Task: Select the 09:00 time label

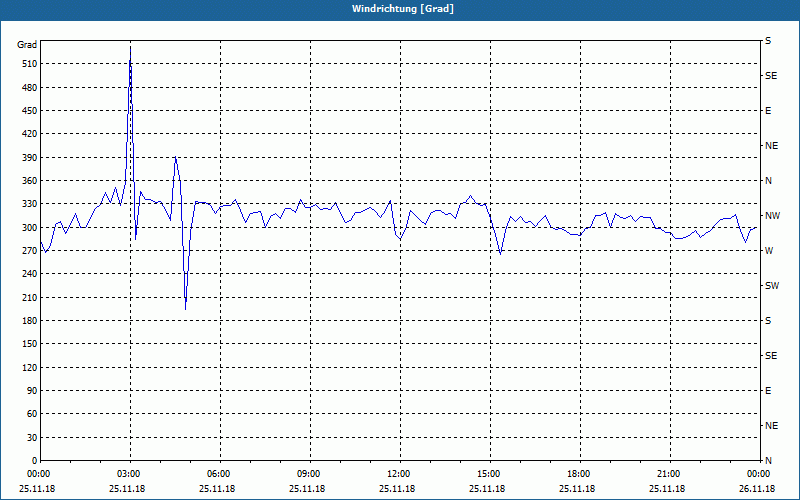Action: coord(310,474)
